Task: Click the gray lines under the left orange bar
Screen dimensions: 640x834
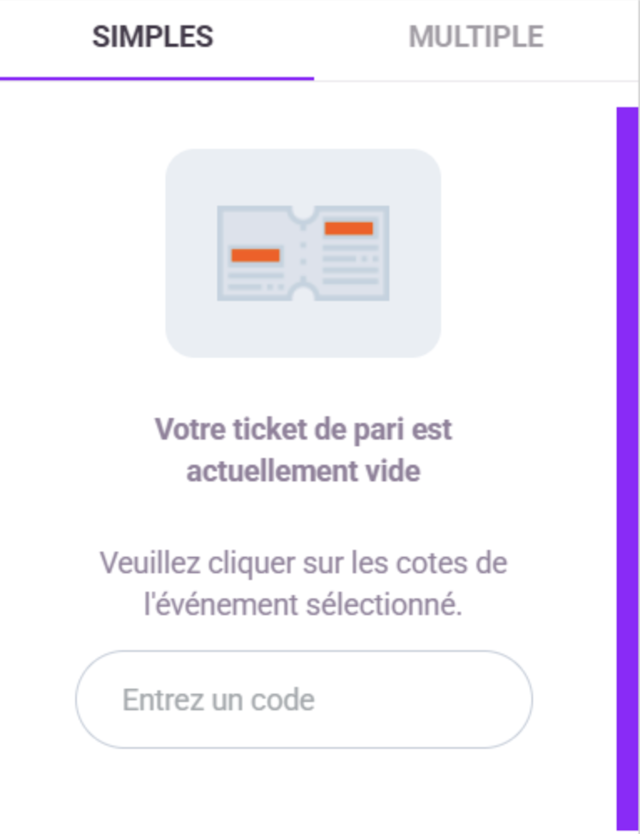Action: tap(255, 280)
